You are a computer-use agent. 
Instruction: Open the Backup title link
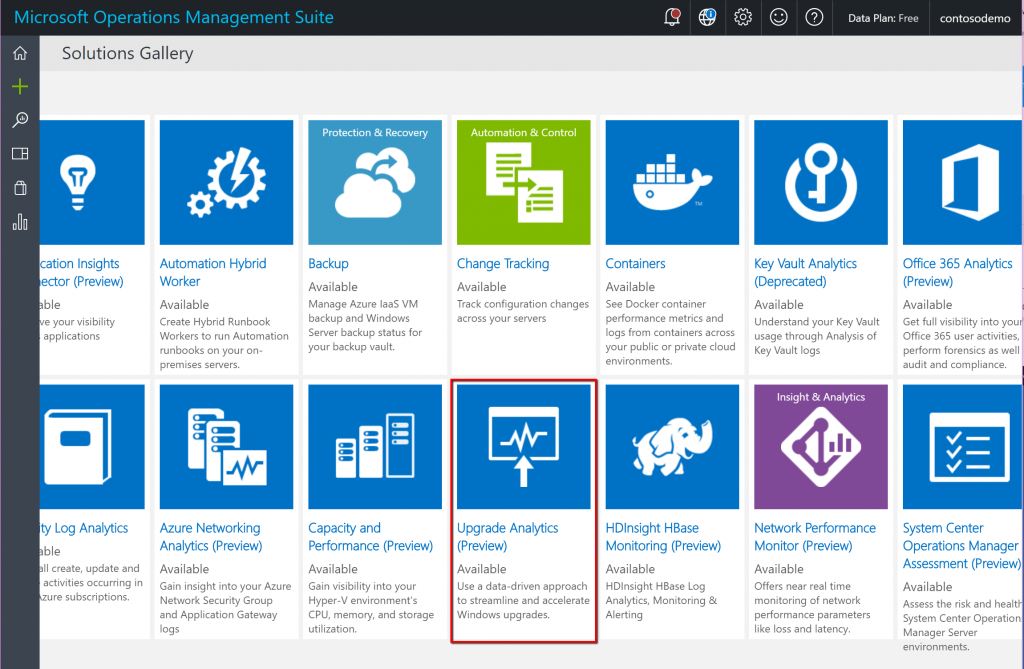(x=328, y=263)
